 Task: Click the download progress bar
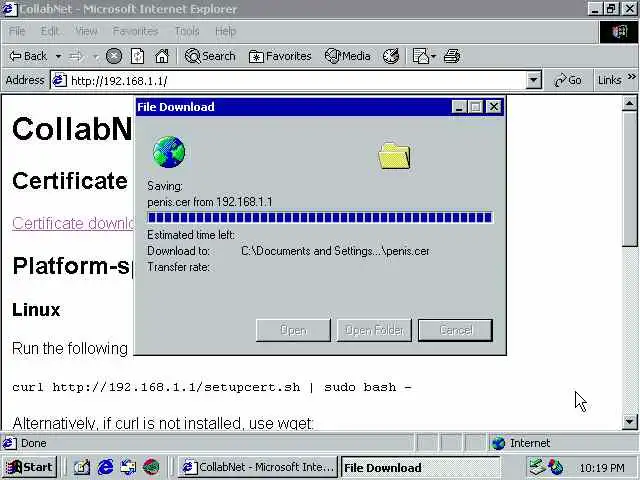pos(320,217)
